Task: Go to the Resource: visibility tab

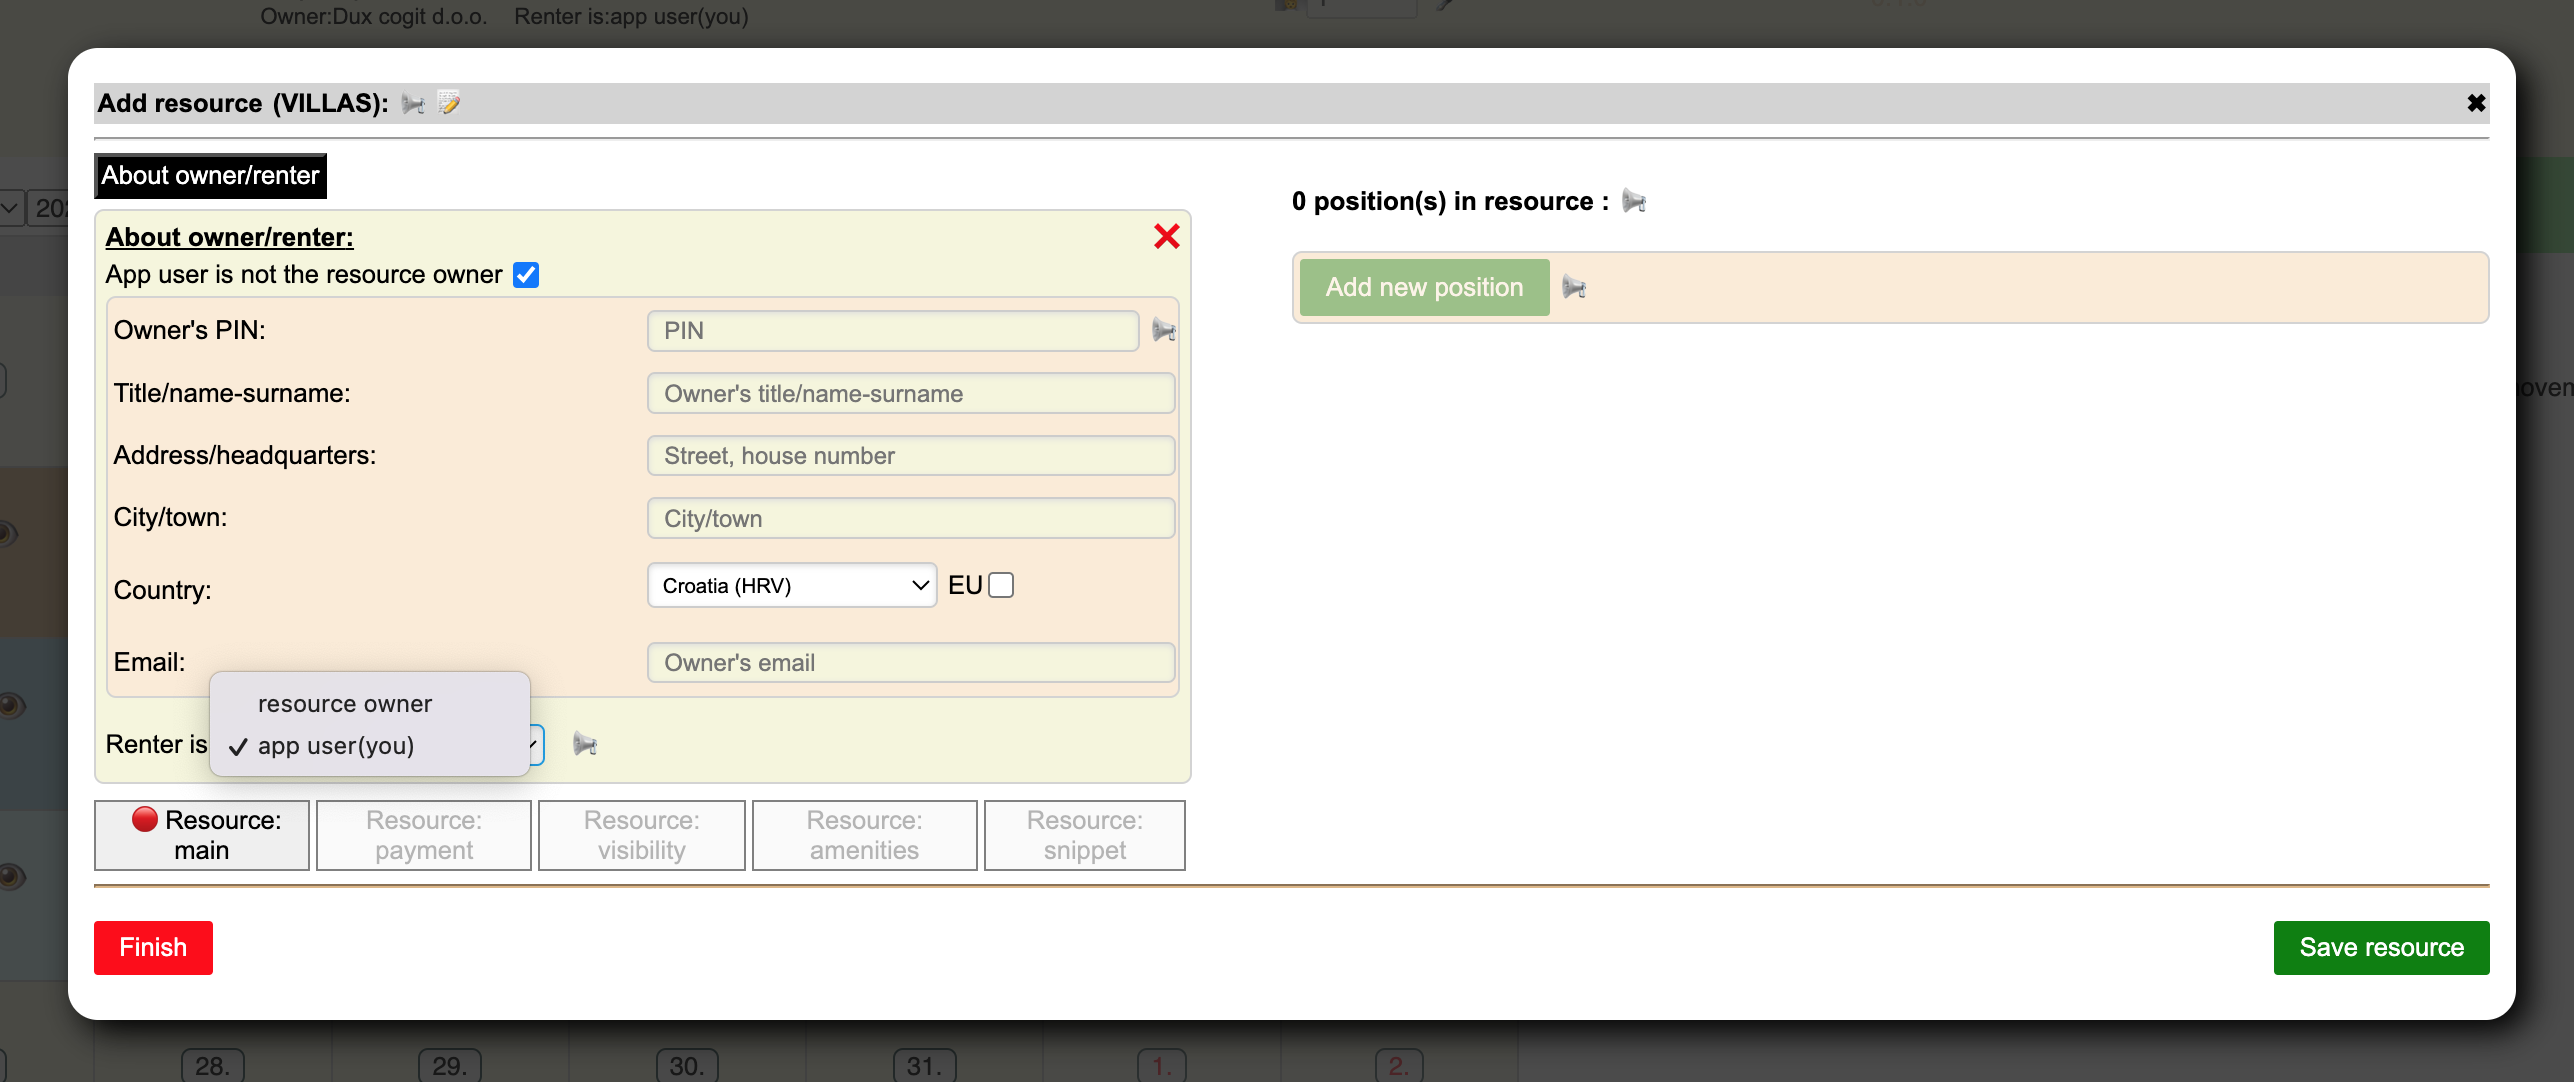Action: pyautogui.click(x=642, y=835)
